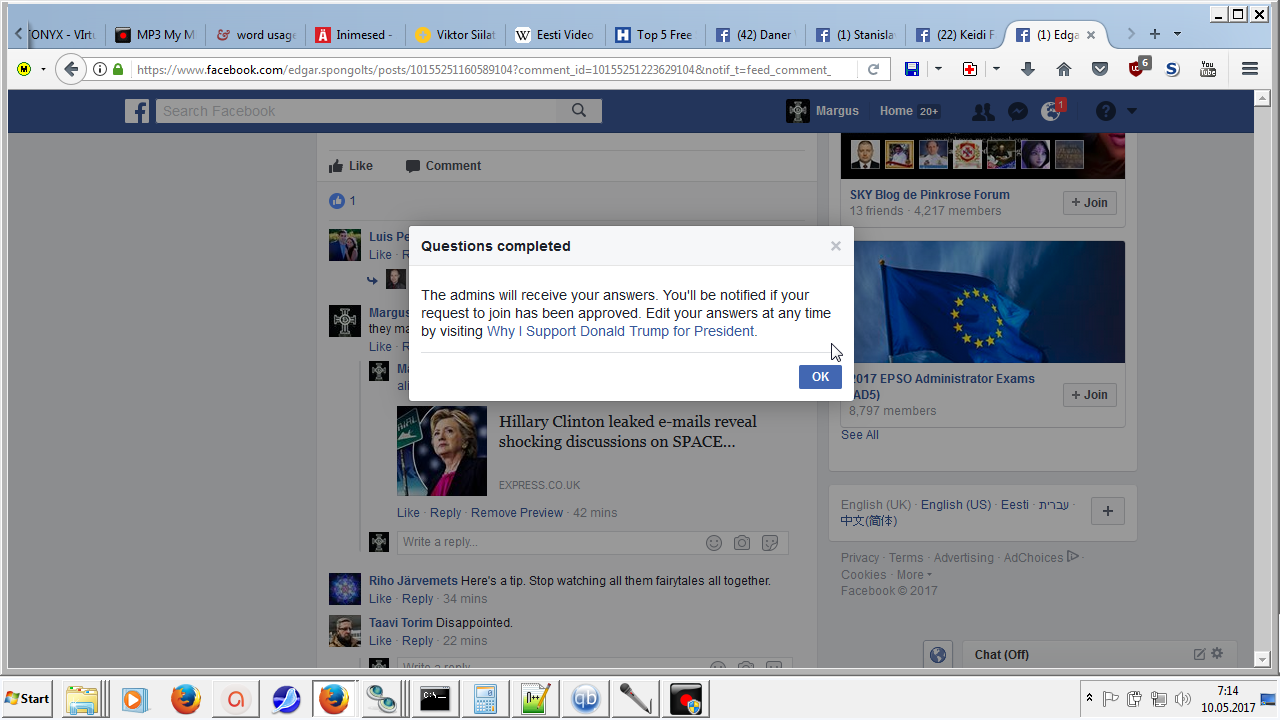
Task: Open the Windows Start menu
Action: (28, 699)
